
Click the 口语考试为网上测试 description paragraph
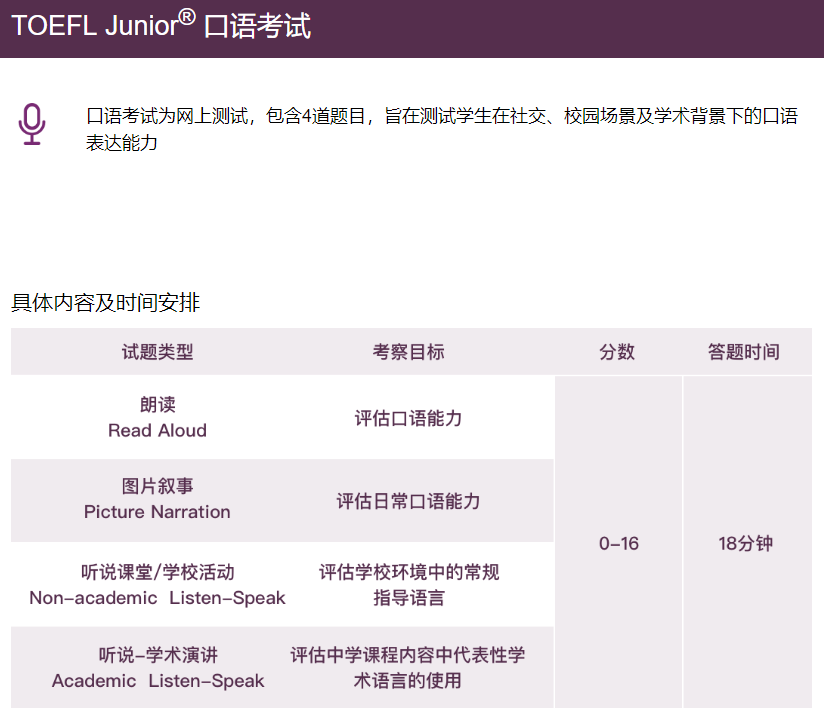coord(442,129)
